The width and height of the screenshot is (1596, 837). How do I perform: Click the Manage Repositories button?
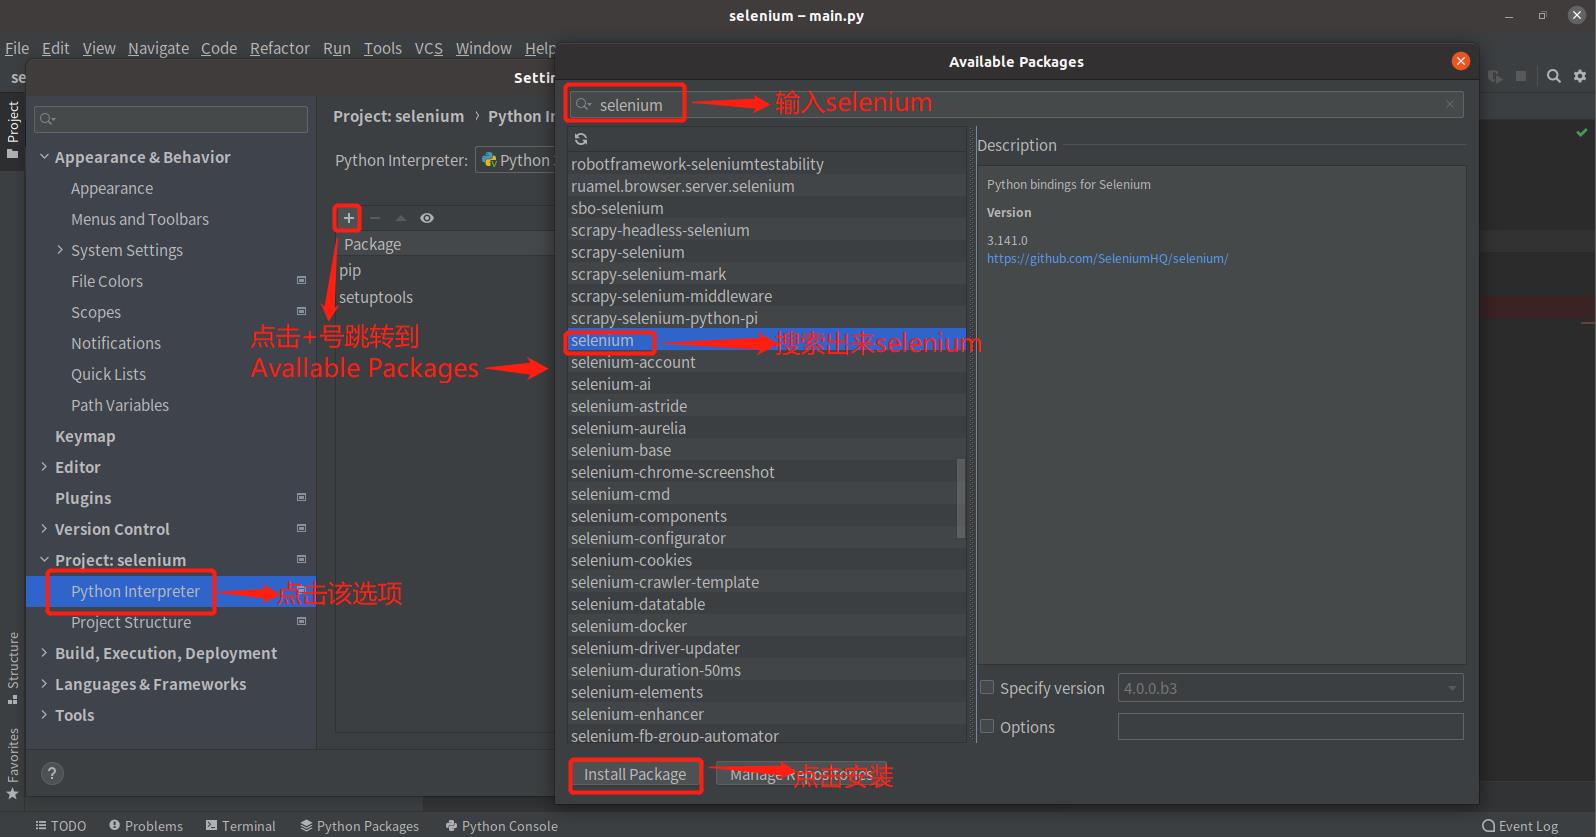pos(801,774)
